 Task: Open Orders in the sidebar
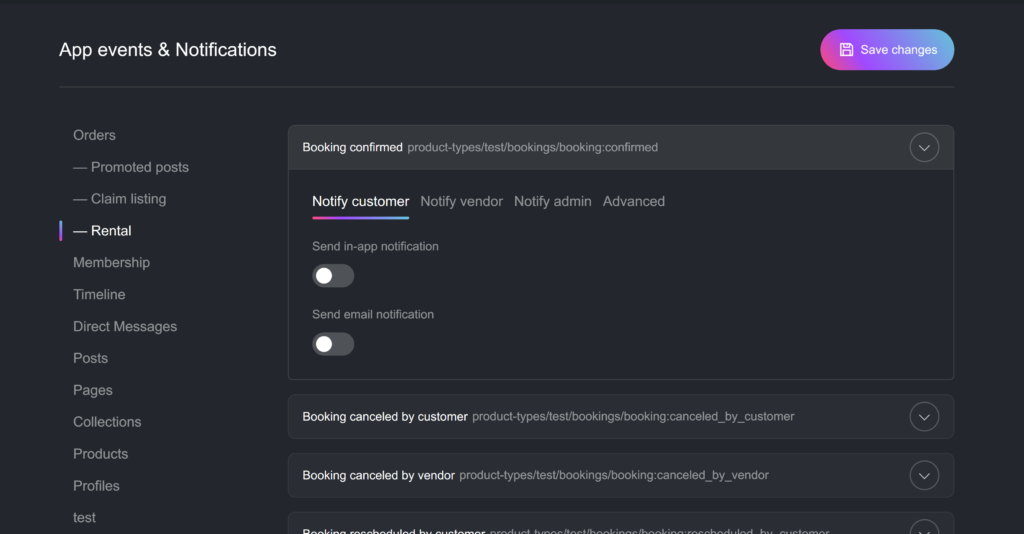94,135
